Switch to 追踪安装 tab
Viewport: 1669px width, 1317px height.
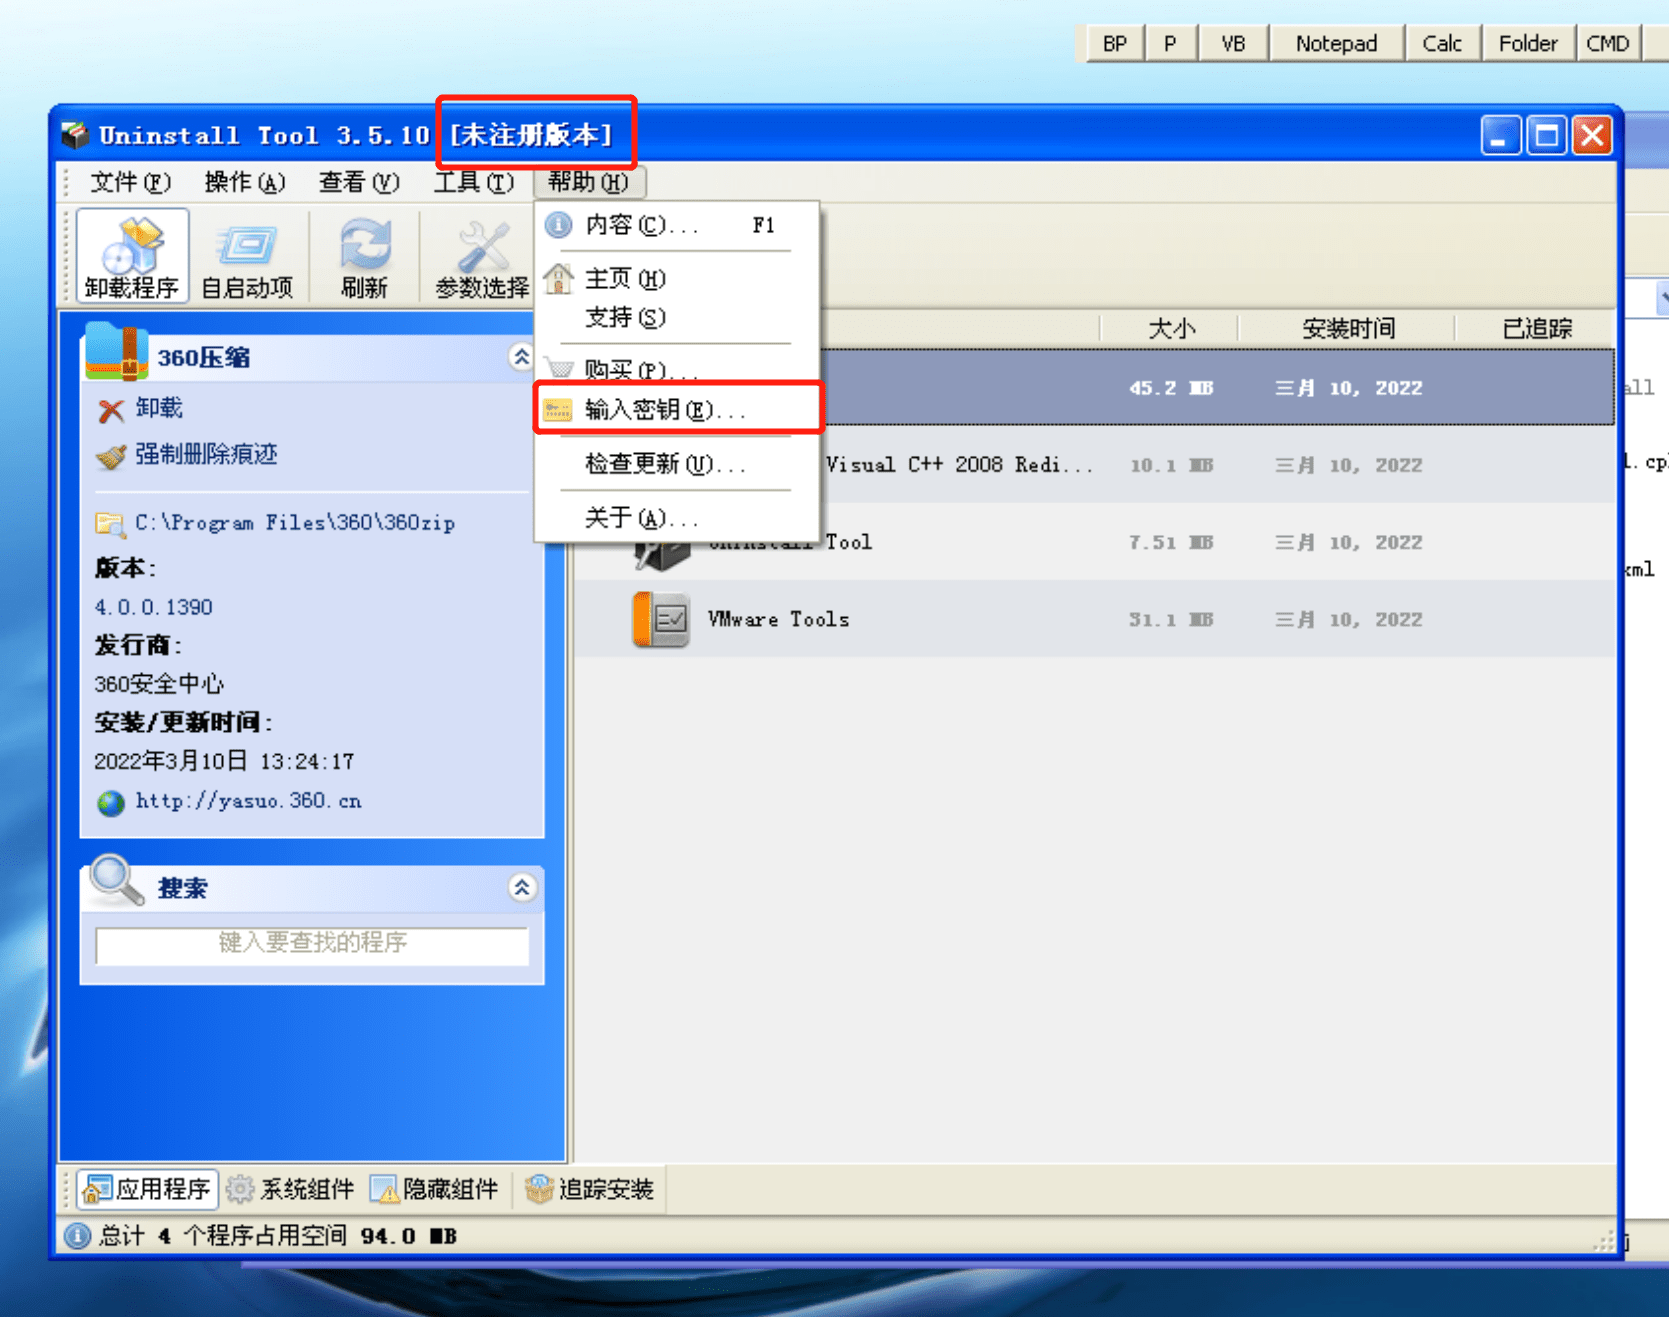point(590,1189)
